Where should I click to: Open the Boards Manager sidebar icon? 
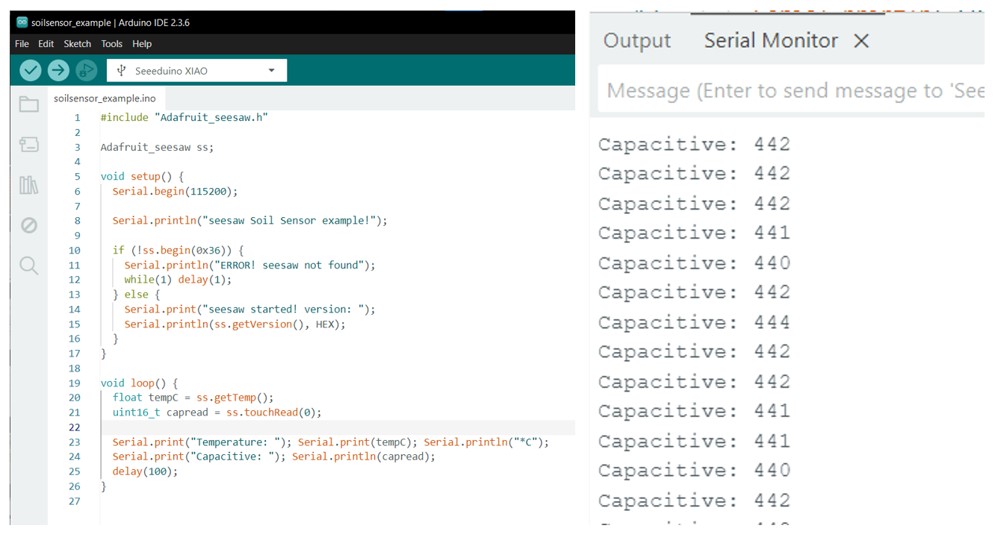point(29,145)
